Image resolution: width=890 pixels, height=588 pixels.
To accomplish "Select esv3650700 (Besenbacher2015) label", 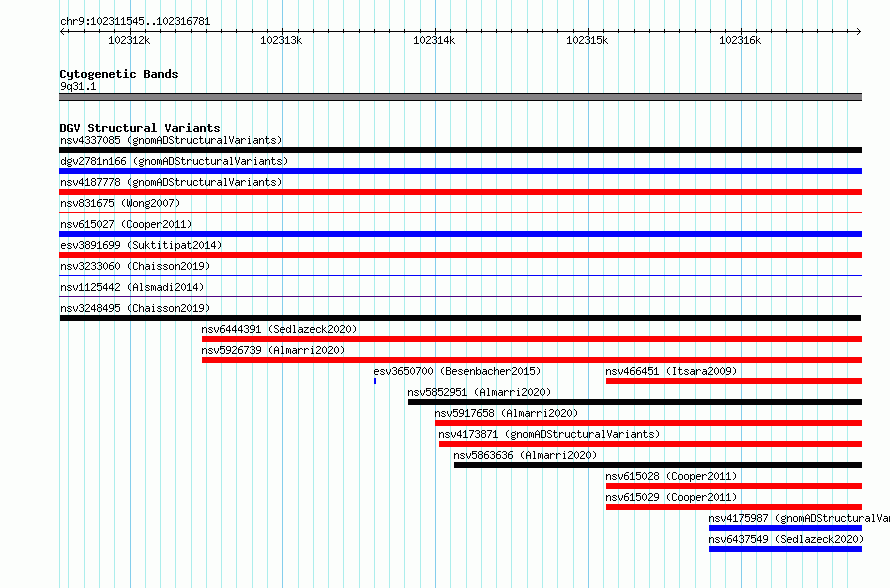I will pos(457,371).
